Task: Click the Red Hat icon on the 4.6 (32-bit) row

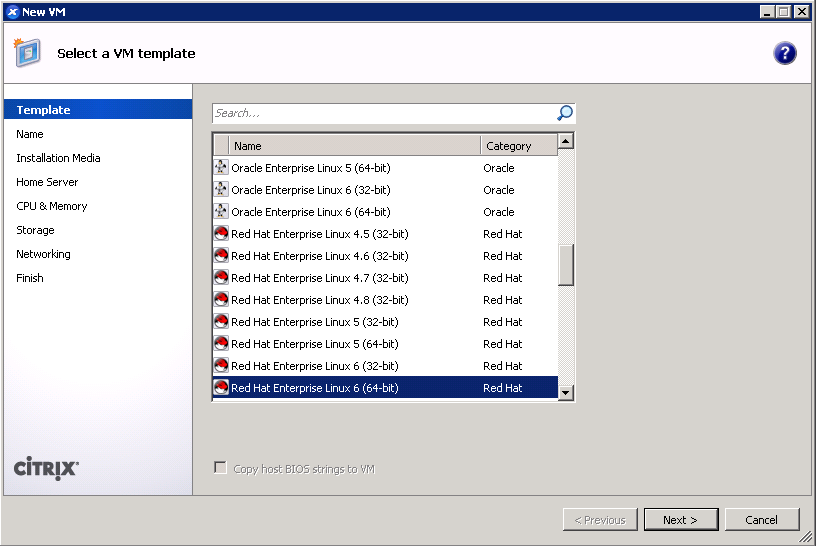Action: tap(221, 256)
